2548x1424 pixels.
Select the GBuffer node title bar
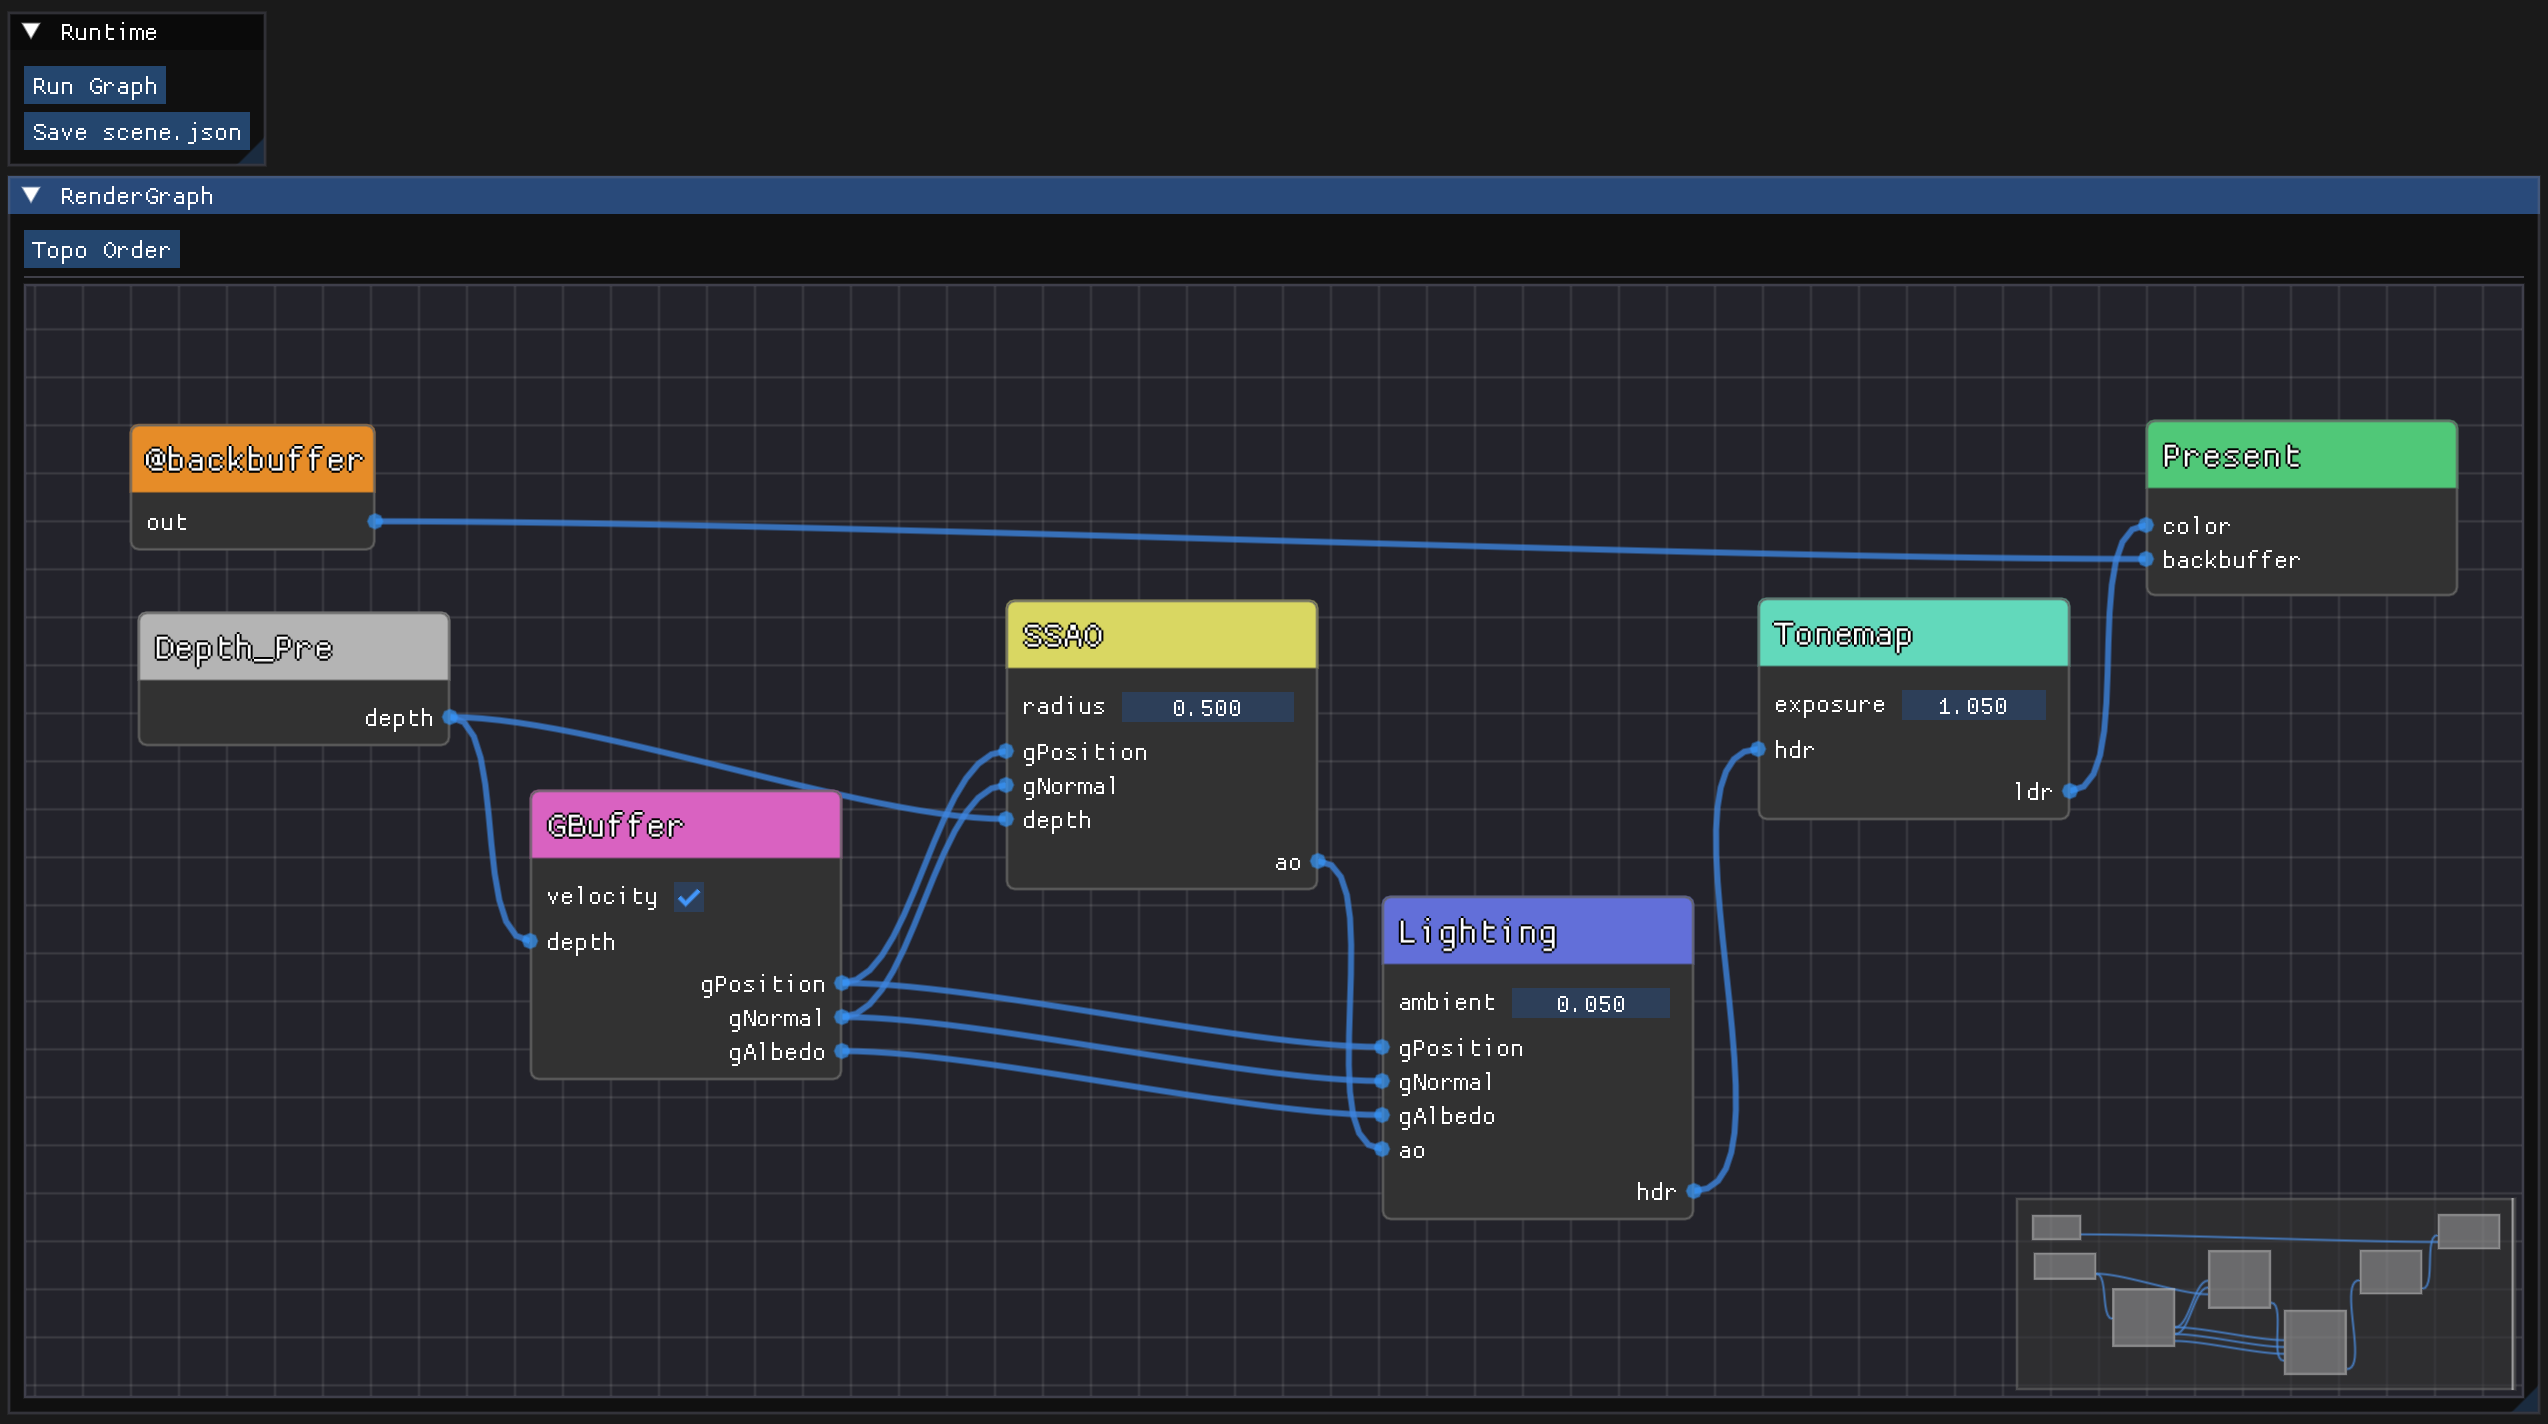click(x=686, y=826)
